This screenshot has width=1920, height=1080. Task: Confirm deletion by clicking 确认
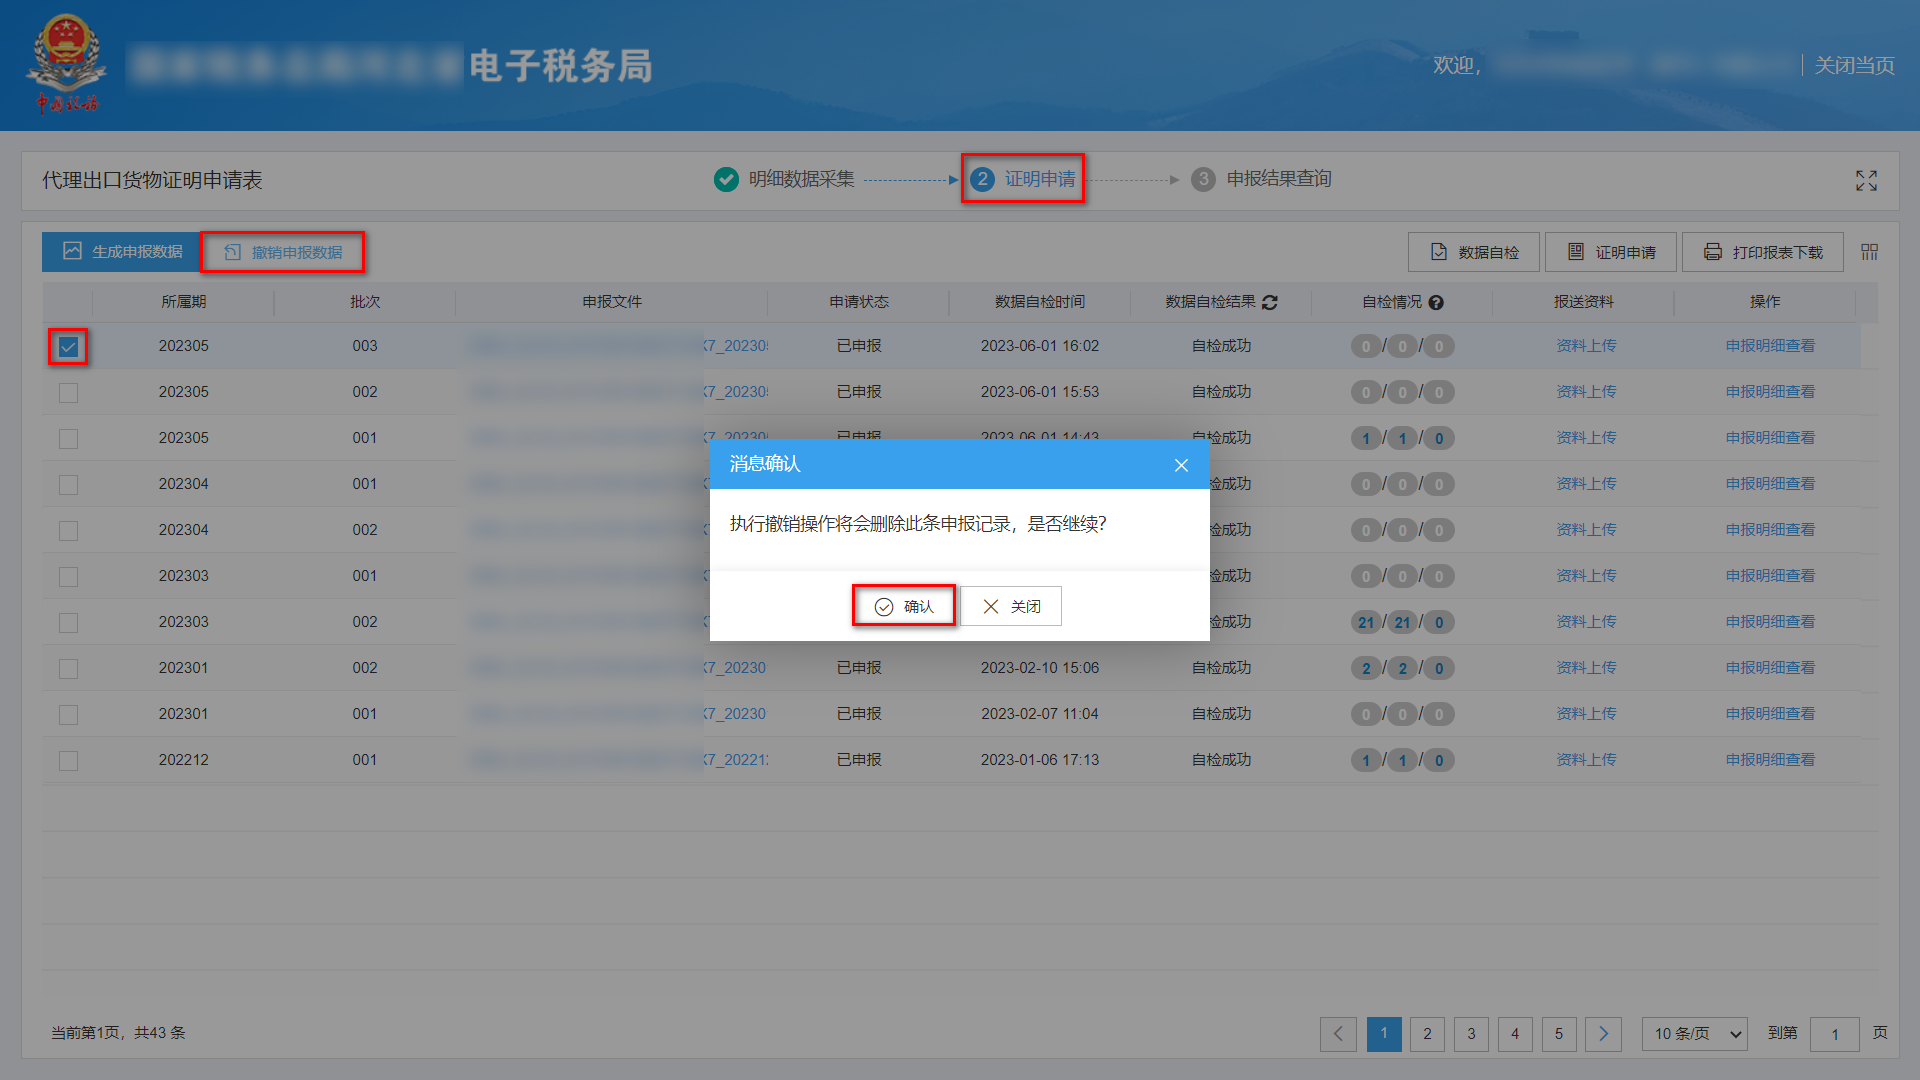tap(903, 606)
